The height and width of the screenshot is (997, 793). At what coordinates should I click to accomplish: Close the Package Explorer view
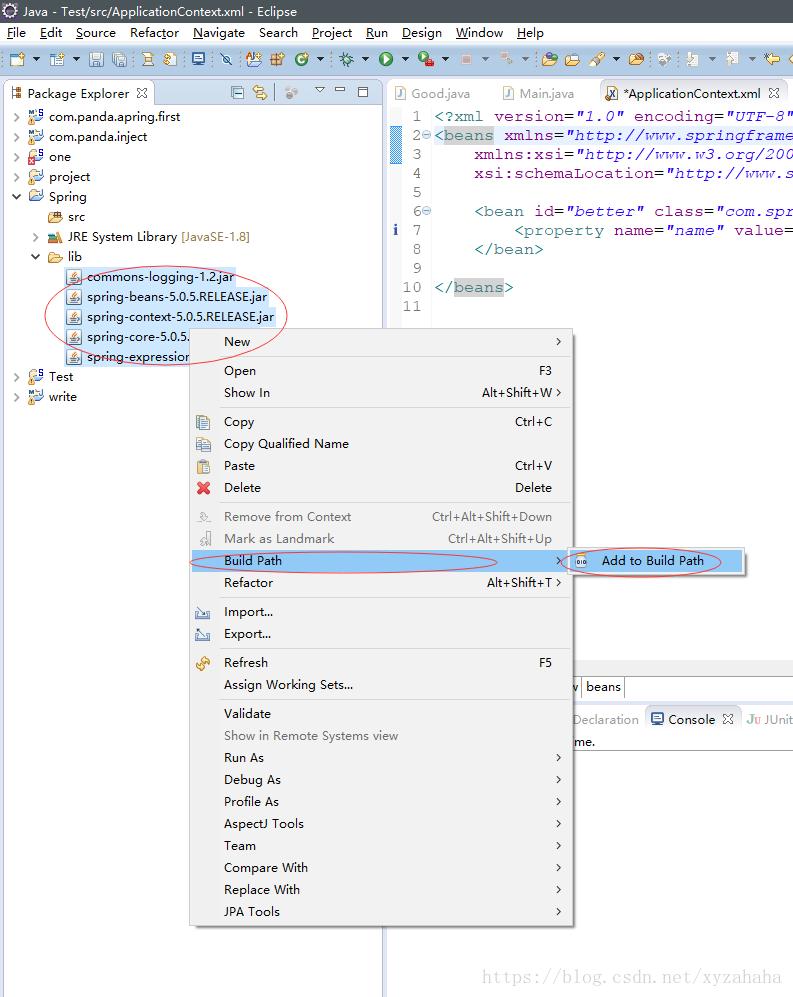point(142,93)
